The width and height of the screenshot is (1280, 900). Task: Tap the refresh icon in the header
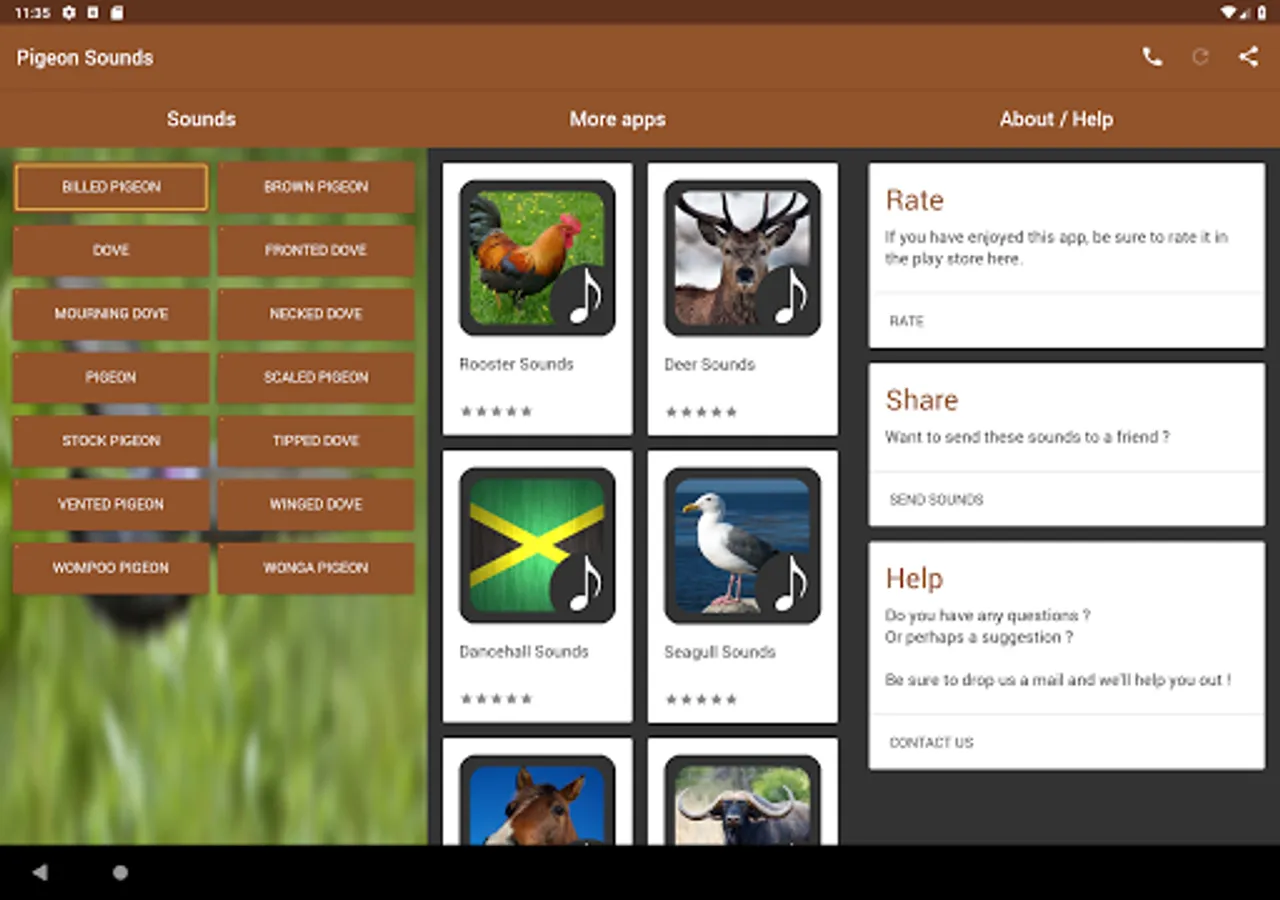point(1200,57)
